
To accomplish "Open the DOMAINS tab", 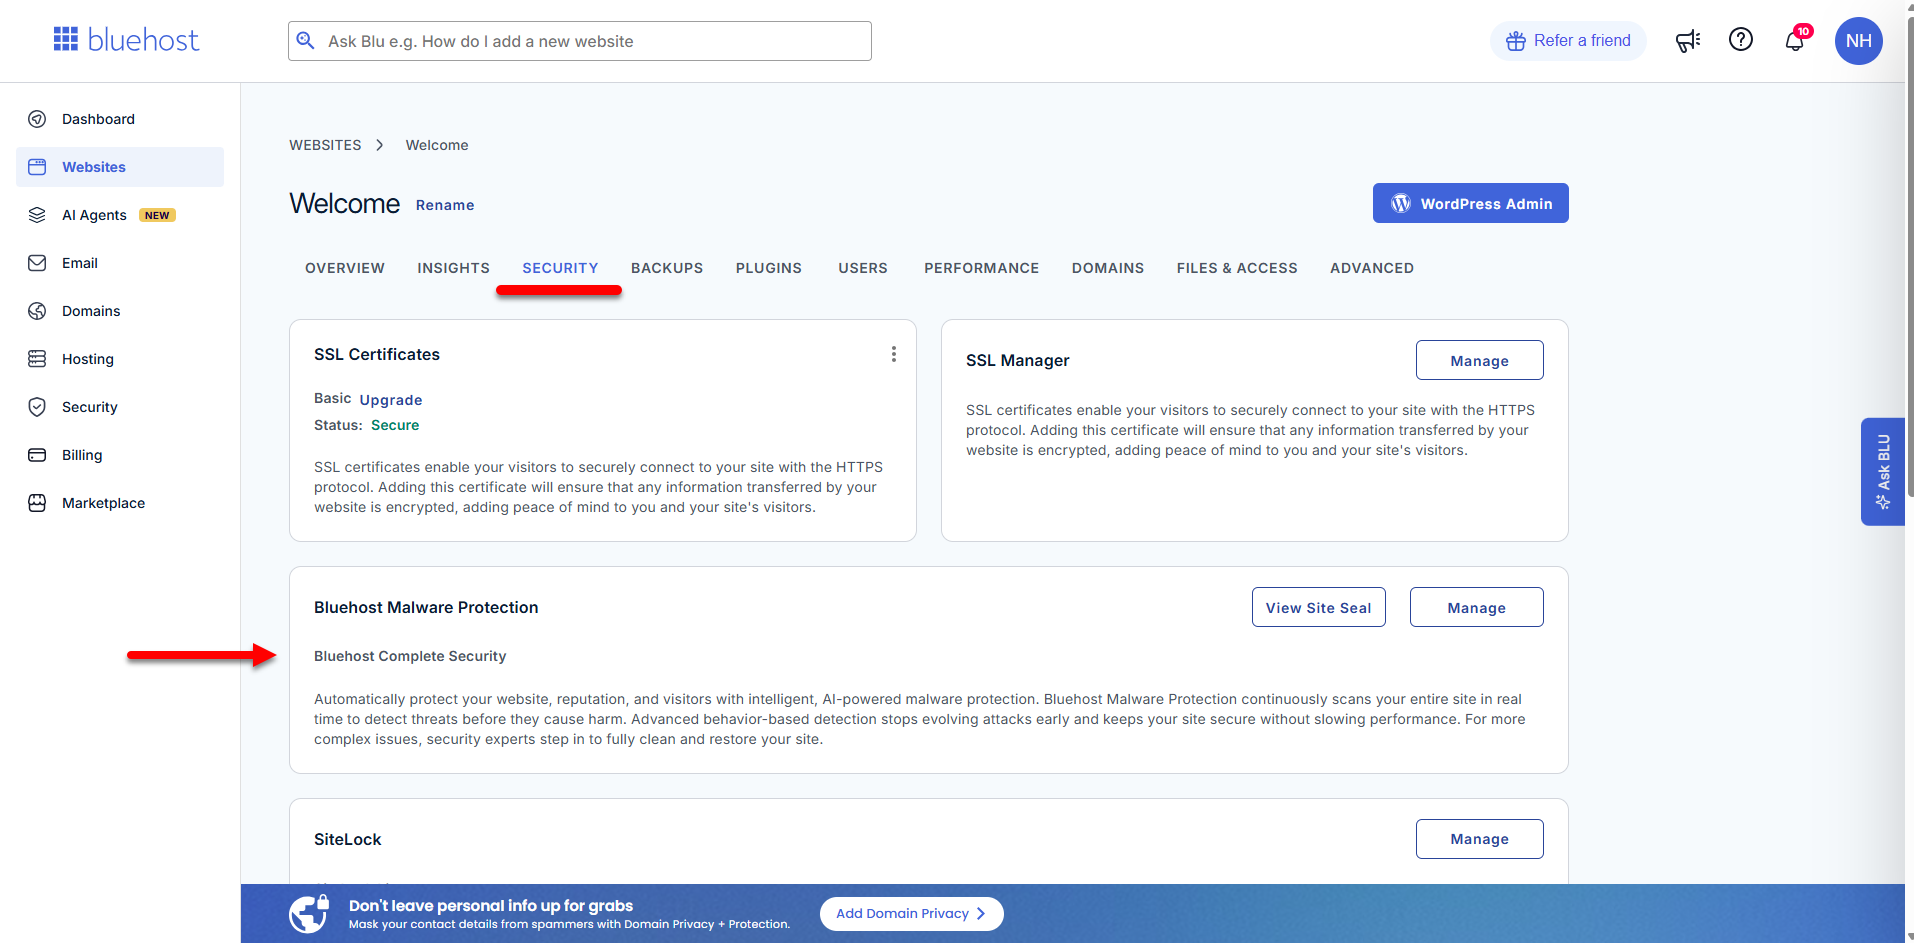I will pos(1108,268).
